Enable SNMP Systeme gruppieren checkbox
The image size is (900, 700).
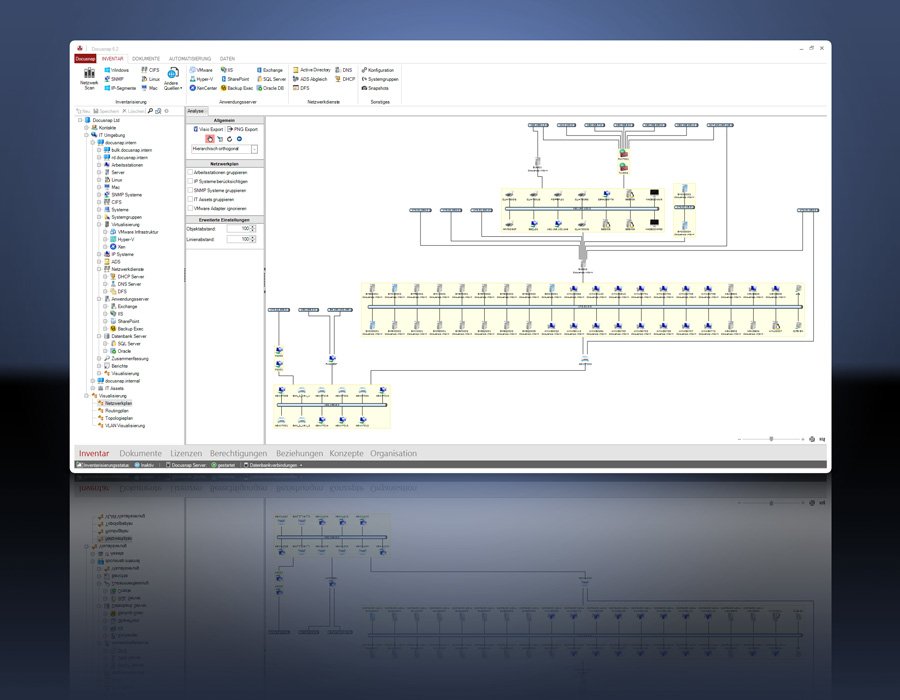point(190,190)
